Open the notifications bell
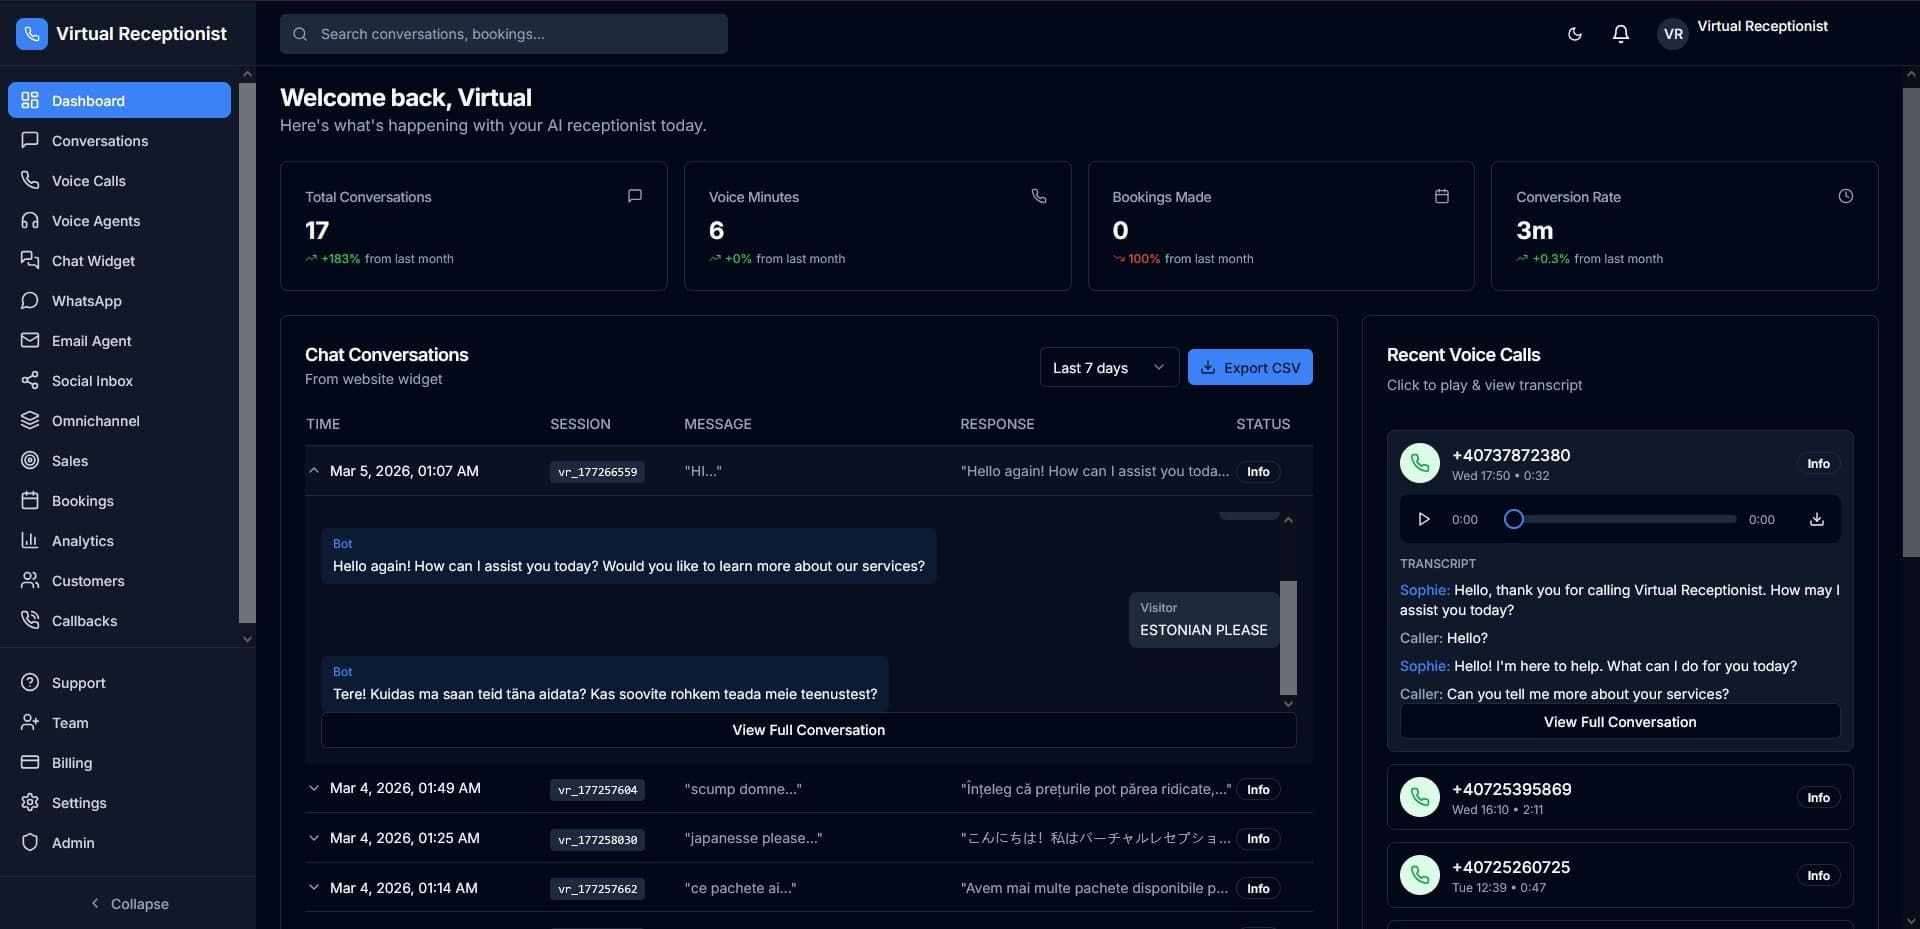The image size is (1920, 929). coord(1620,33)
